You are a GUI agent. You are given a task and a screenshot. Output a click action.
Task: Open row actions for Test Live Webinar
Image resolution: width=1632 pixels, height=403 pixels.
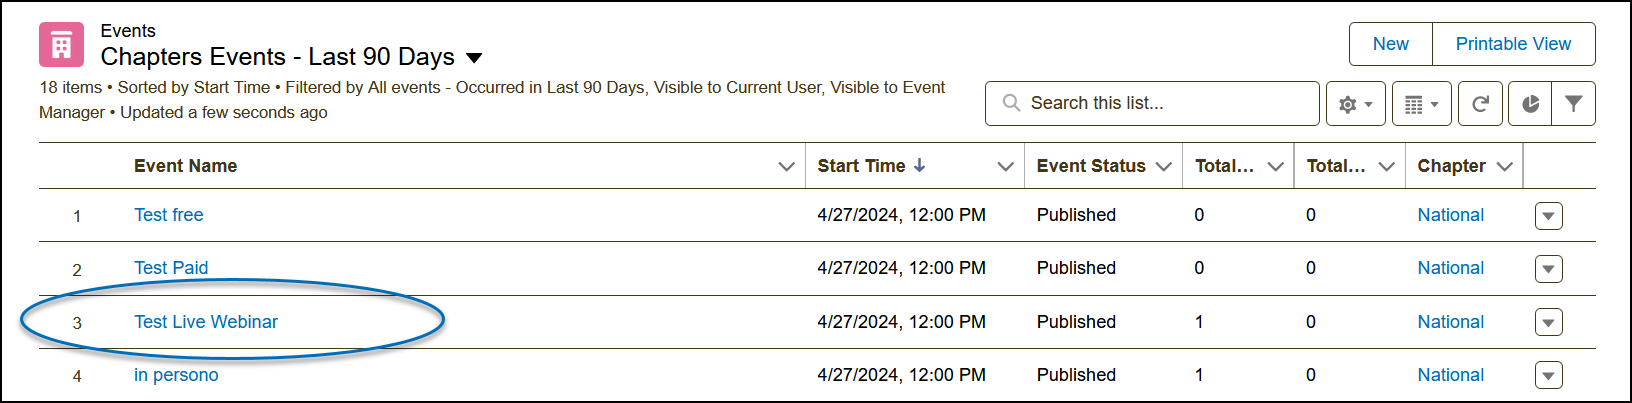(x=1548, y=322)
